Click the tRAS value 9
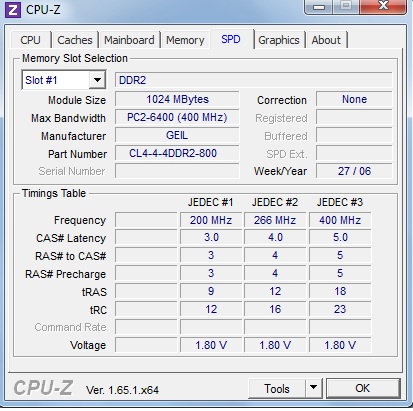This screenshot has width=413, height=411. point(211,291)
